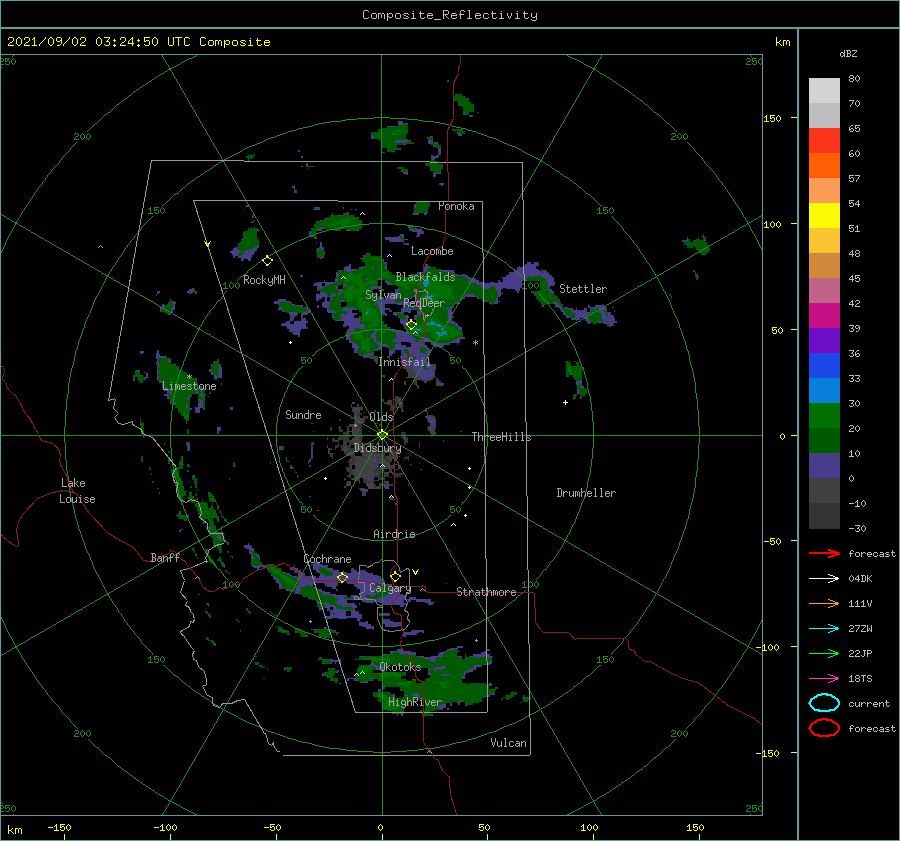Select the Strathmore label
Image resolution: width=900 pixels, height=841 pixels.
(486, 592)
